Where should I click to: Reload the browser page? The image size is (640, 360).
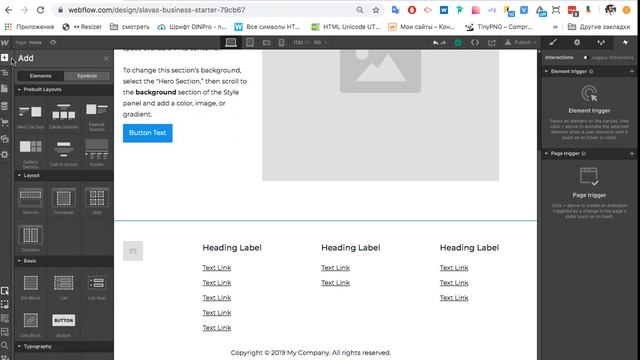[x=40, y=10]
